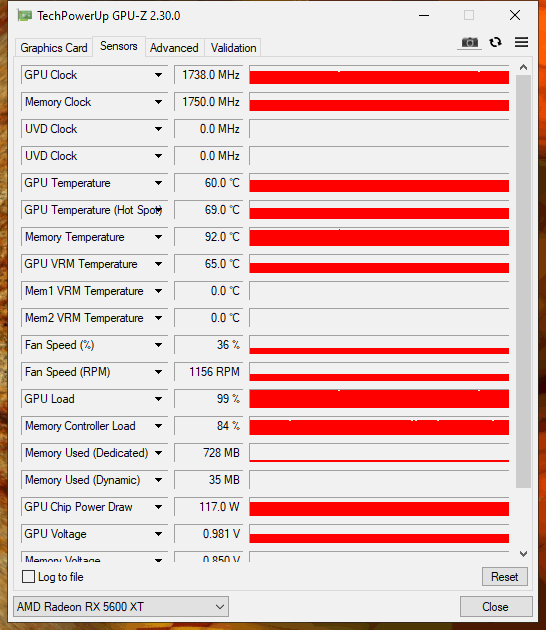Click the 65.0 °C VRM Temperature value
Viewport: 546px width, 630px height.
click(x=209, y=264)
